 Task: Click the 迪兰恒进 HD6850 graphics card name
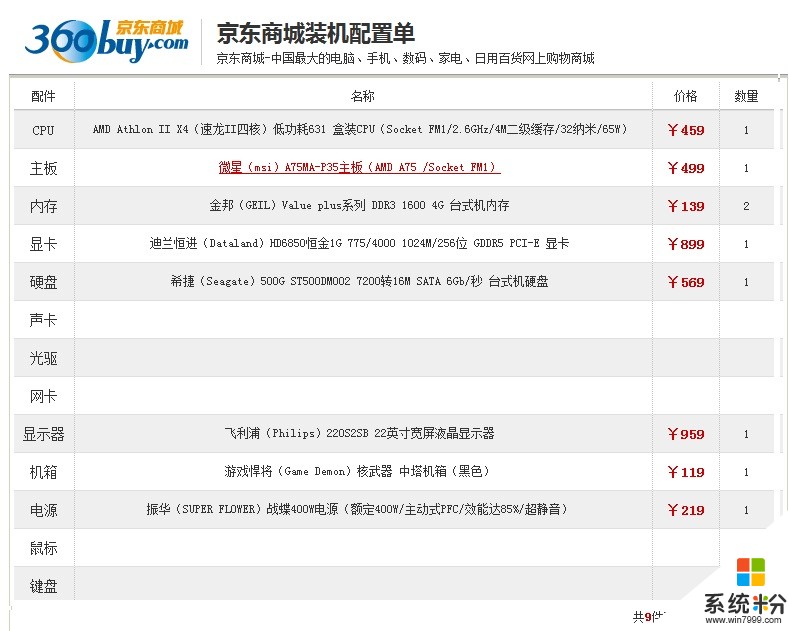(x=359, y=244)
